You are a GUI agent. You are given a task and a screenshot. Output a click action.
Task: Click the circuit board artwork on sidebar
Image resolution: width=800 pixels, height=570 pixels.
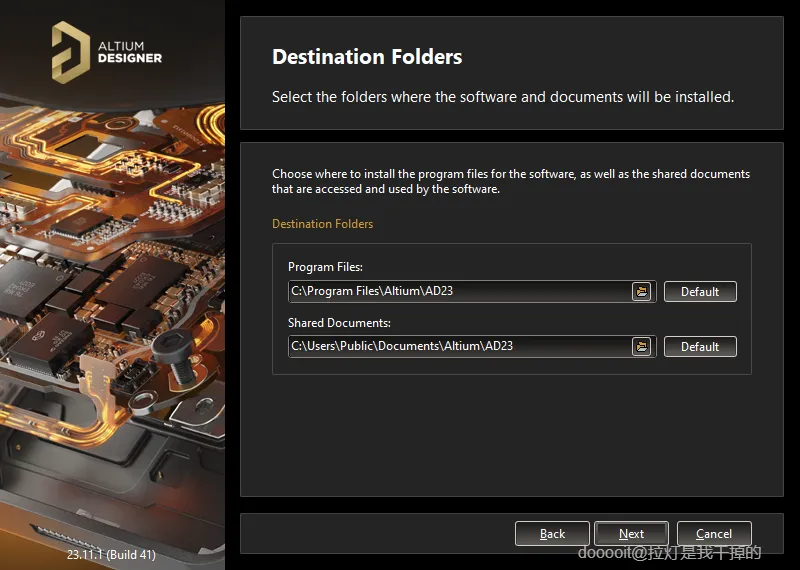(x=112, y=300)
